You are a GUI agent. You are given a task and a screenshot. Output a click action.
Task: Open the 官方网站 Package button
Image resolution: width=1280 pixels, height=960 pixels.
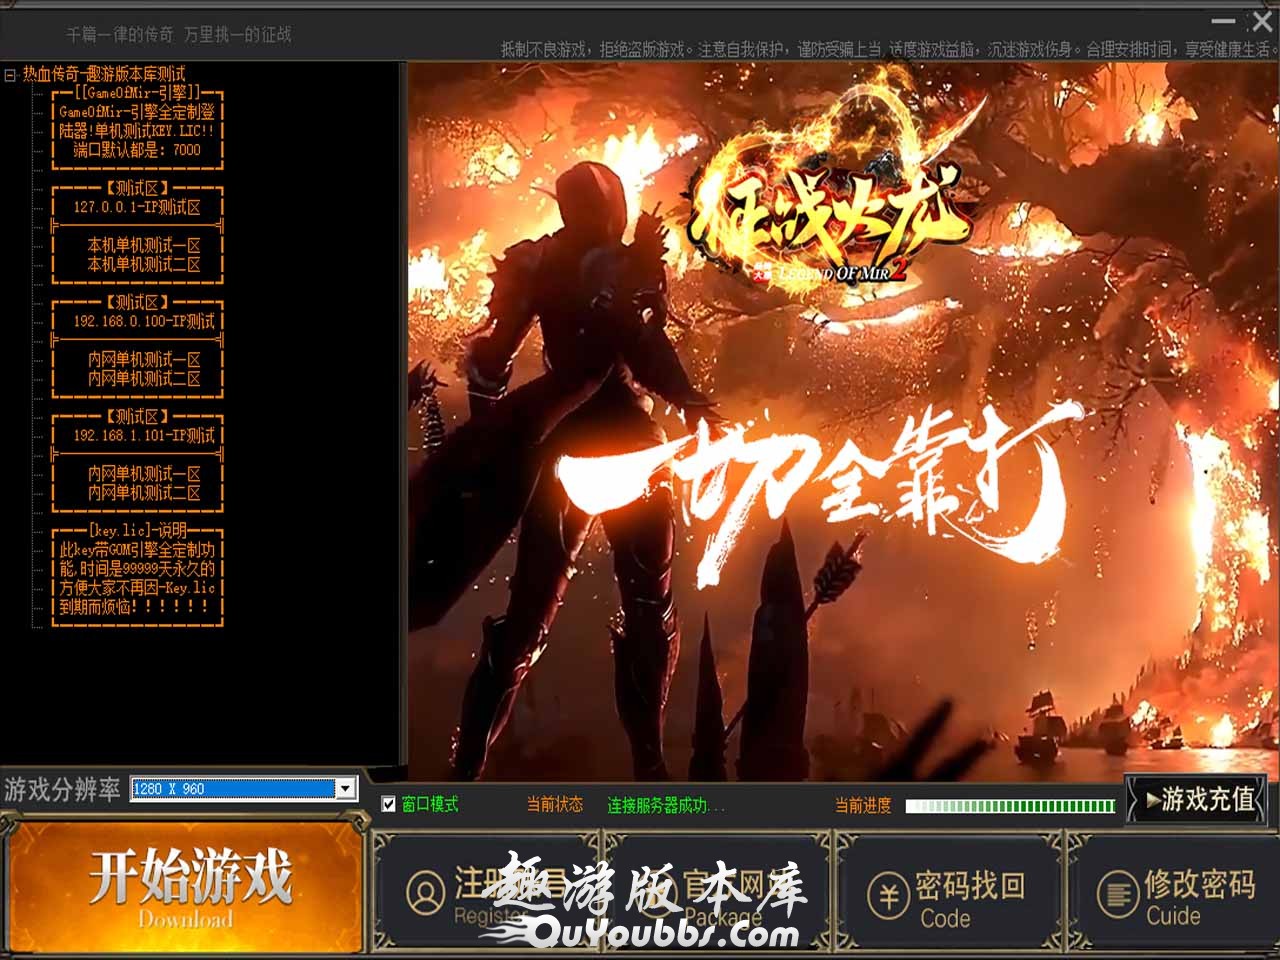[x=718, y=891]
